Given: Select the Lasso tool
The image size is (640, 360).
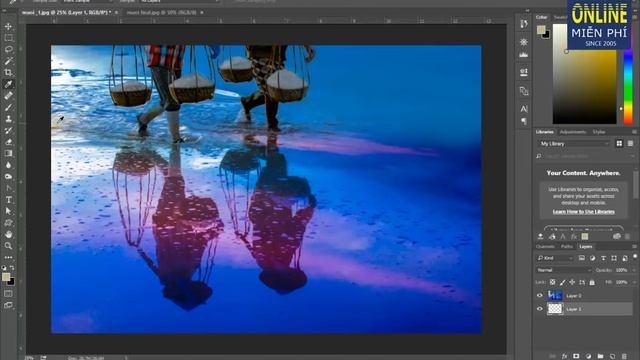Looking at the screenshot, I should pos(8,49).
